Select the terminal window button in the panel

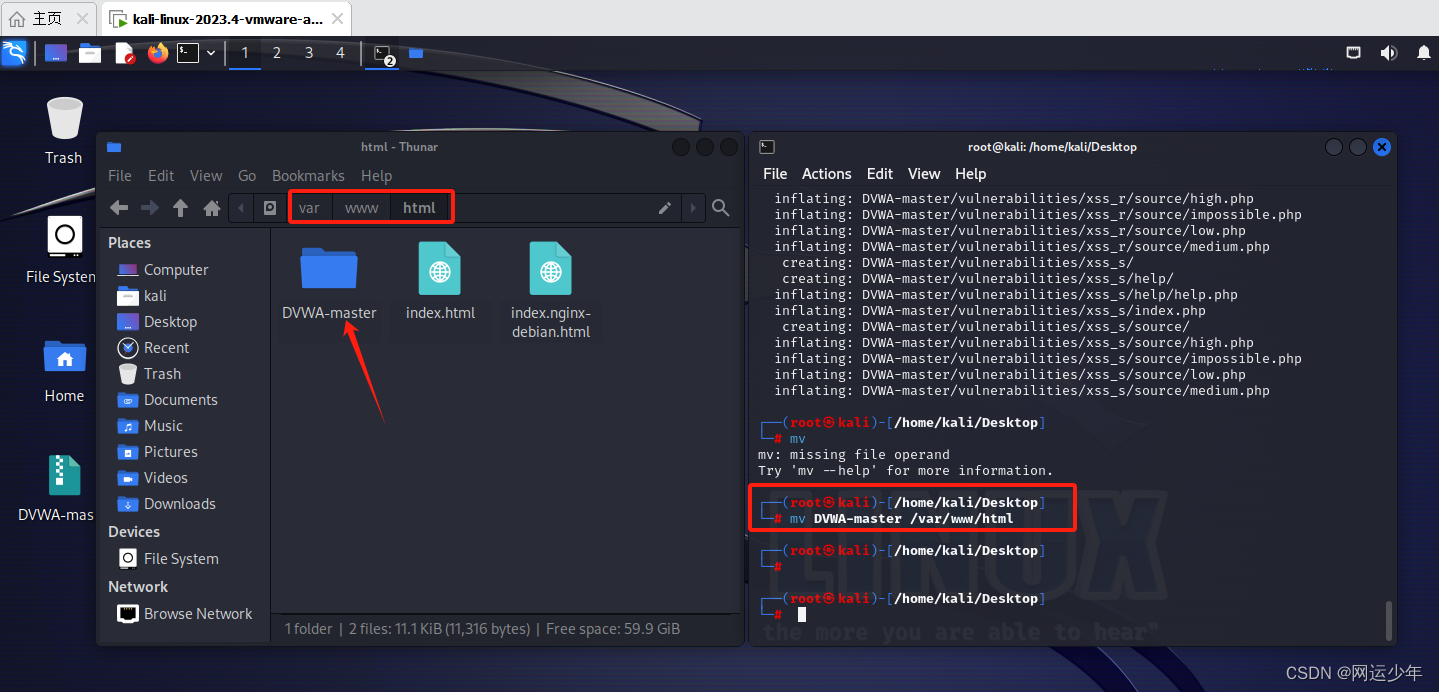(x=384, y=54)
